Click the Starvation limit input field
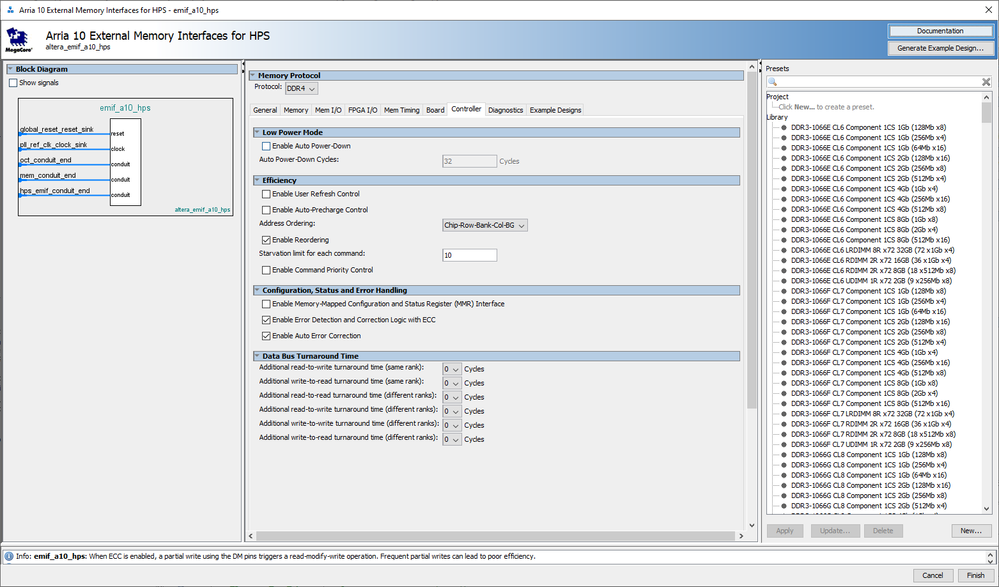Image resolution: width=999 pixels, height=587 pixels. coord(469,255)
